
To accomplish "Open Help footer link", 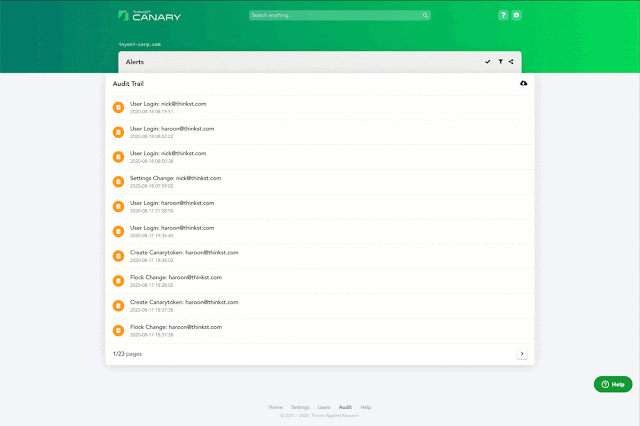I will (x=366, y=407).
